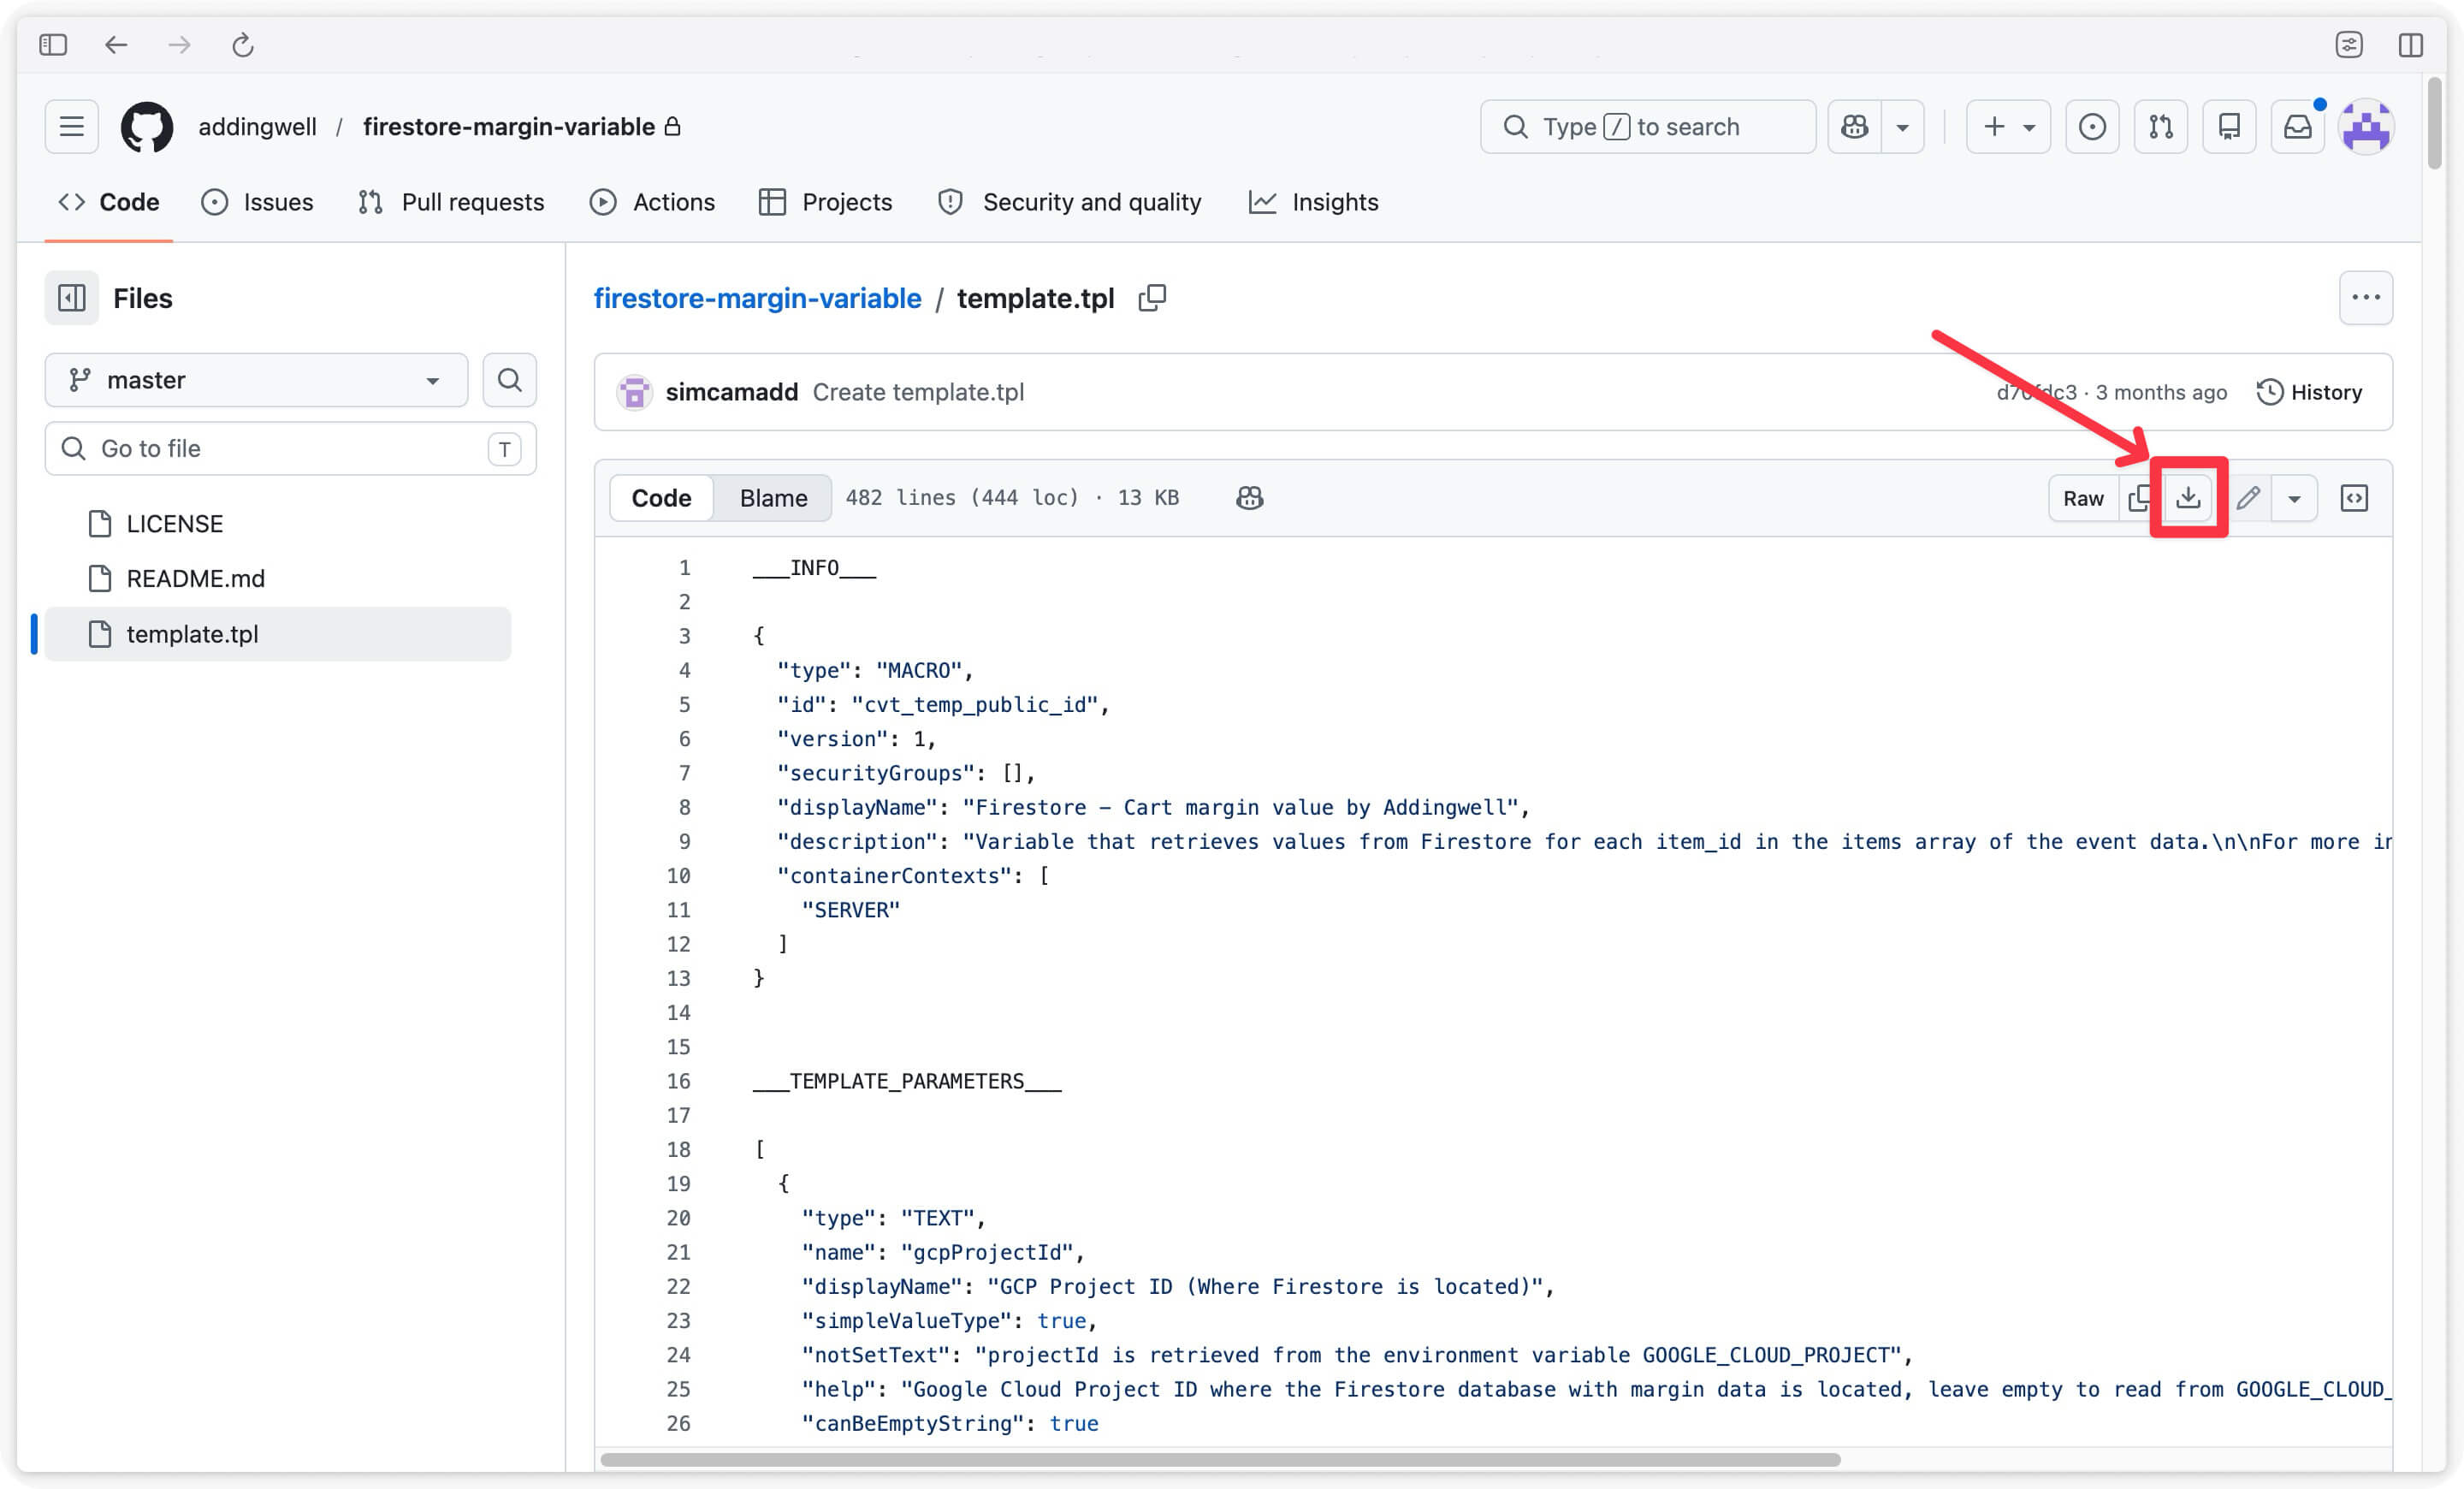The height and width of the screenshot is (1489, 2464).
Task: Ask Copilot icon beside file size
Action: (1249, 498)
